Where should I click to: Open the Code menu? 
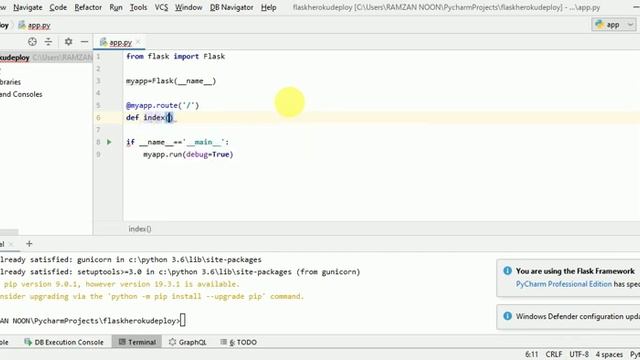(x=58, y=7)
